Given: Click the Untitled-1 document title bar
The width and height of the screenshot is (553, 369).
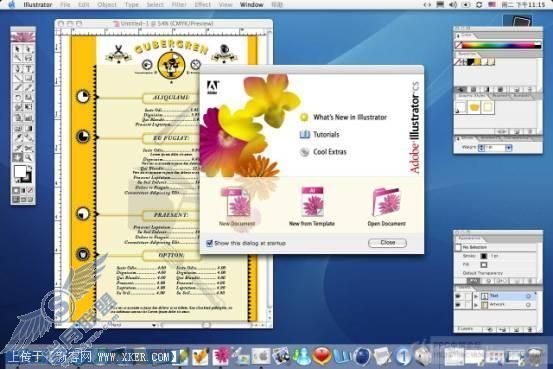Looking at the screenshot, I should coord(164,23).
